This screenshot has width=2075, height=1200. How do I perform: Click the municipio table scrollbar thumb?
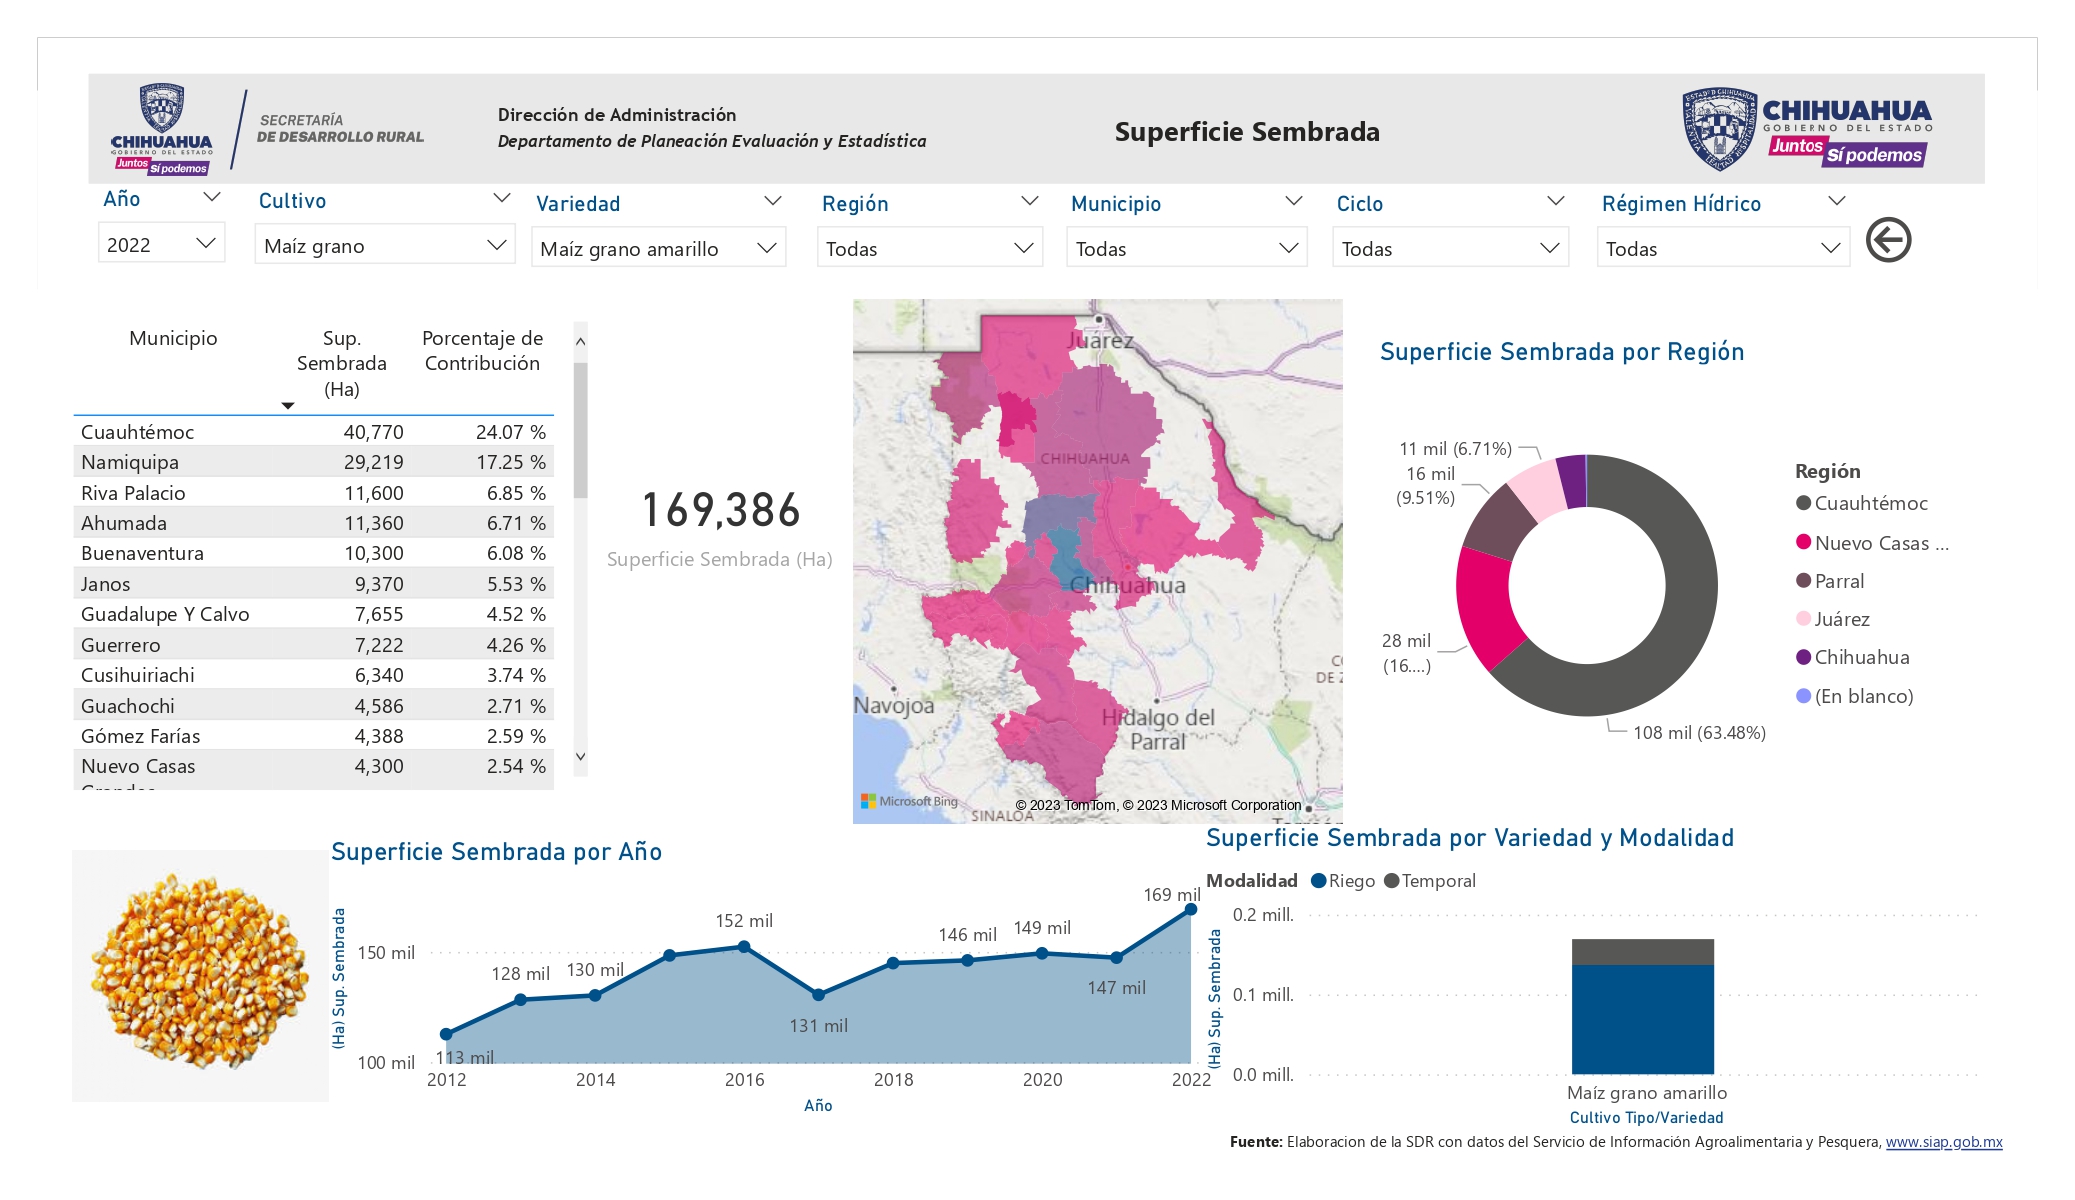(580, 430)
